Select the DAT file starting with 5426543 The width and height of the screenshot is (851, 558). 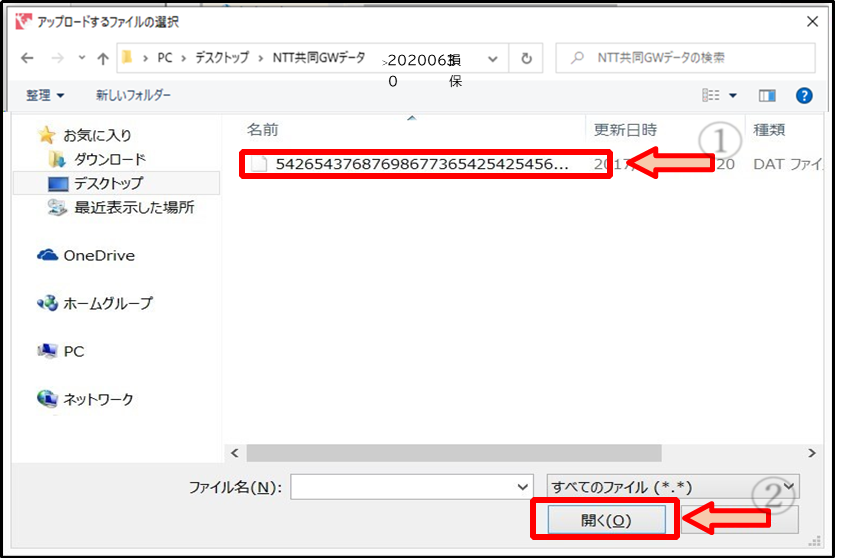[421, 165]
